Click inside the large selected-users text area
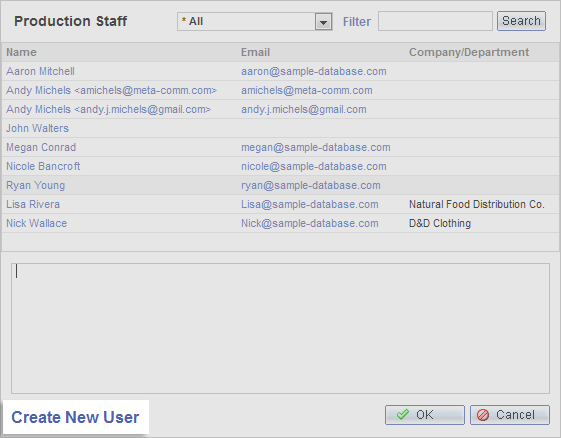This screenshot has width=561, height=438. coord(280,328)
